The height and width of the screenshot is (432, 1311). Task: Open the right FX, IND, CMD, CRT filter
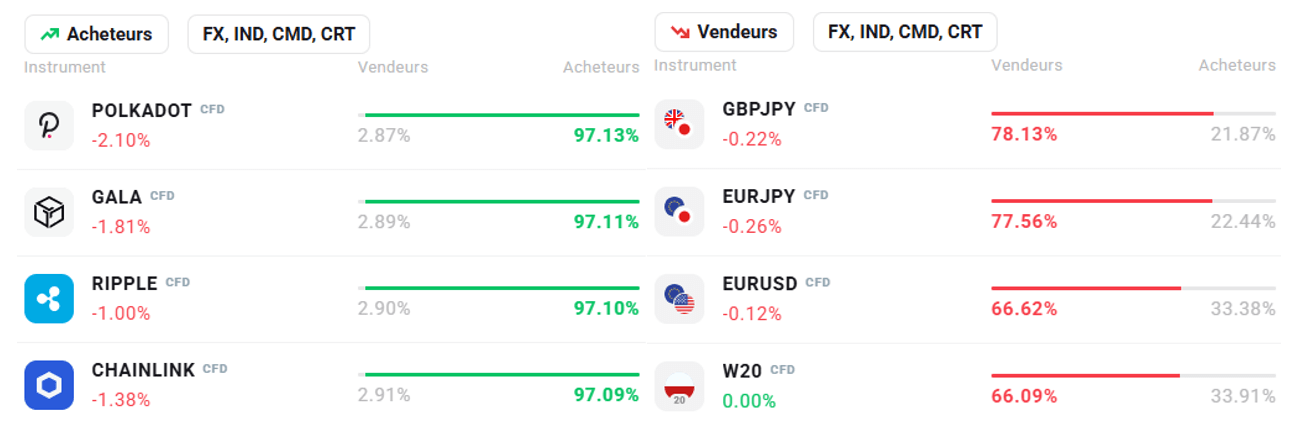pos(904,32)
